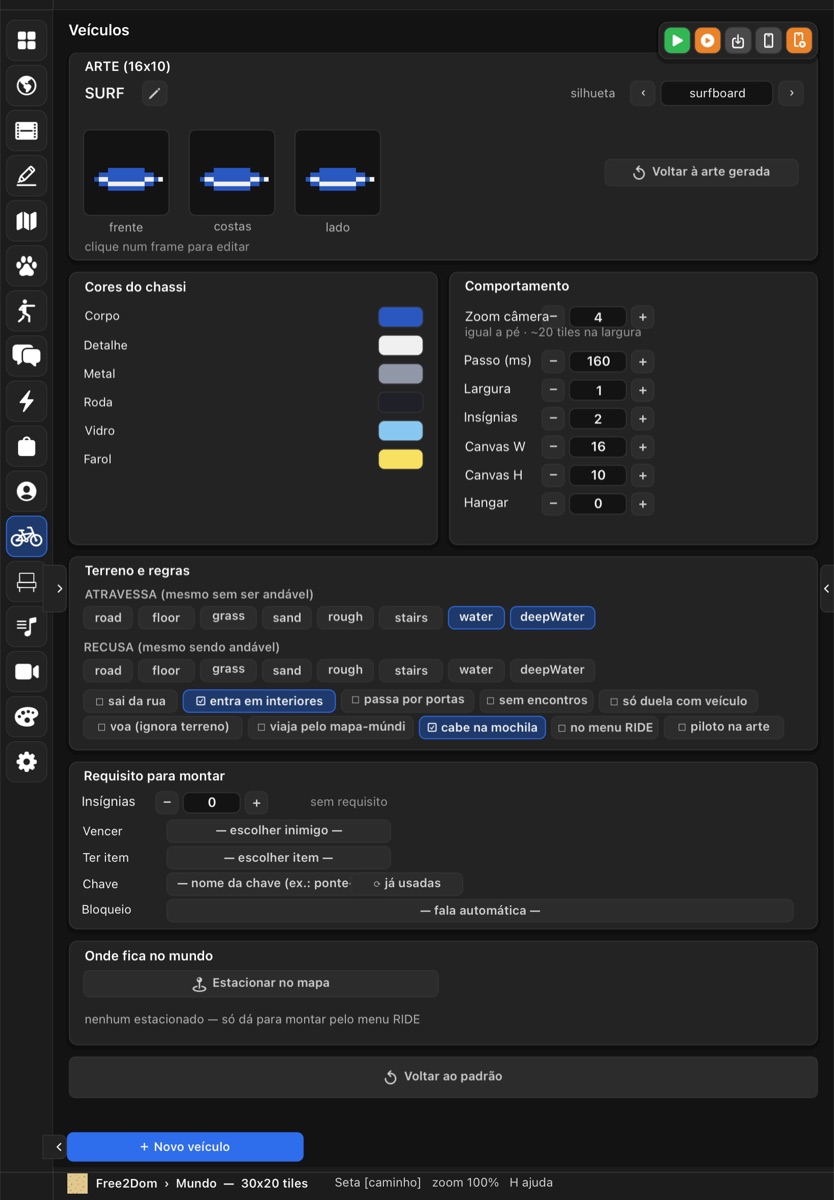Click 'Voltar ao padrão' button
The image size is (834, 1200).
[443, 1077]
